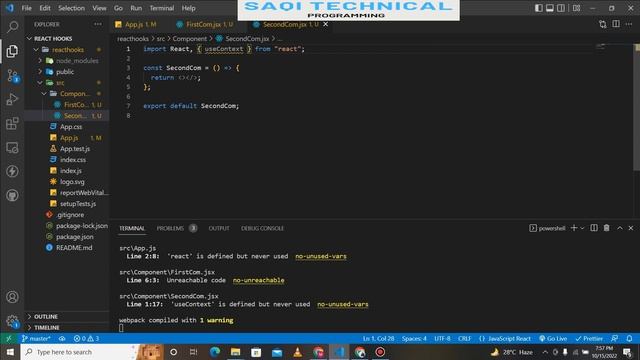This screenshot has width=640, height=360.
Task: Open the Extensions view
Action: point(12,123)
